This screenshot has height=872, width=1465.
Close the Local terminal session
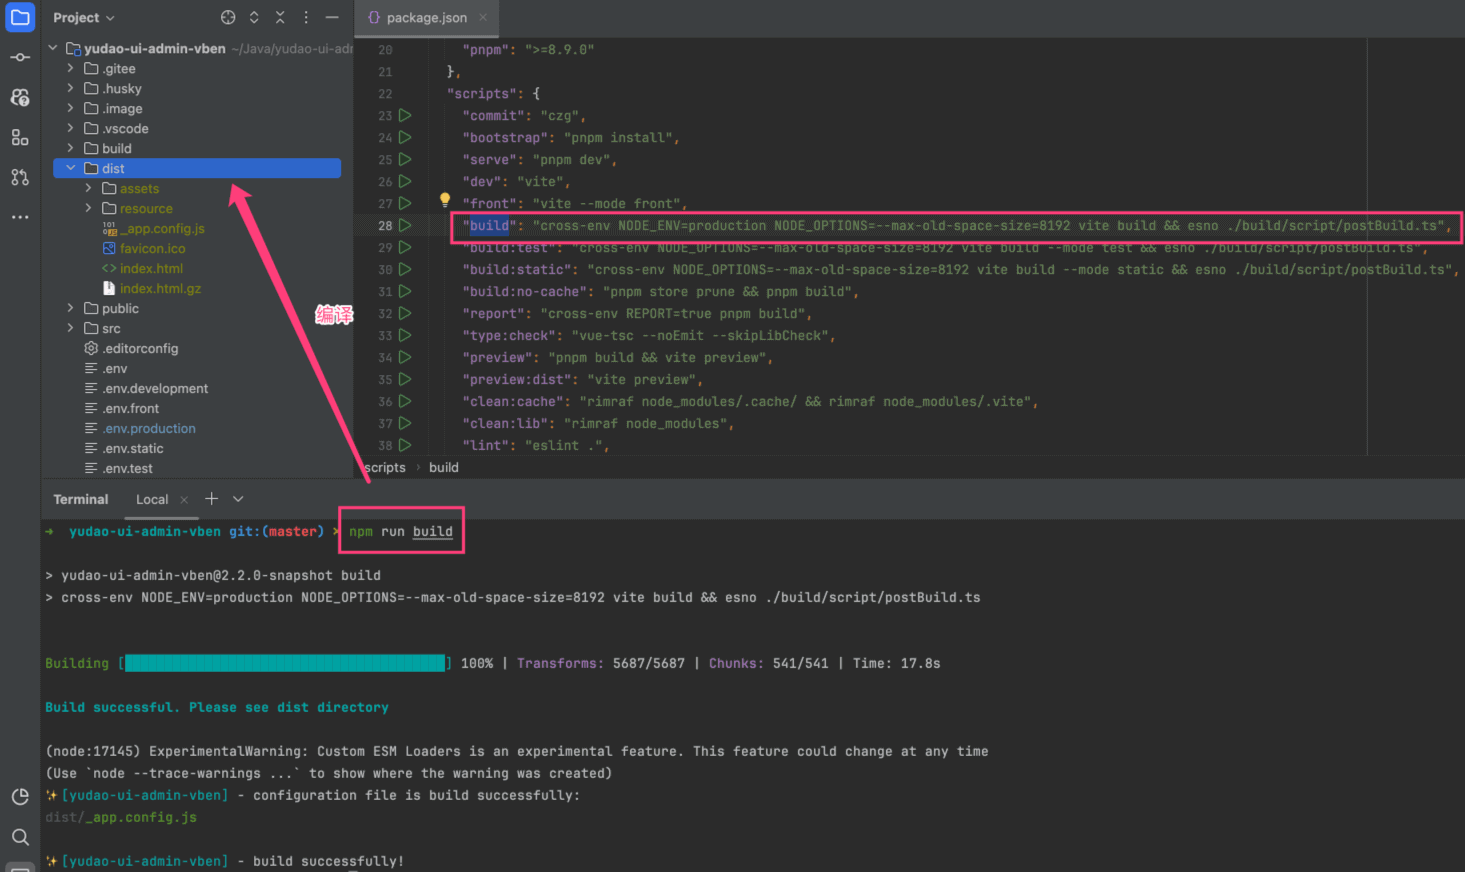click(184, 499)
